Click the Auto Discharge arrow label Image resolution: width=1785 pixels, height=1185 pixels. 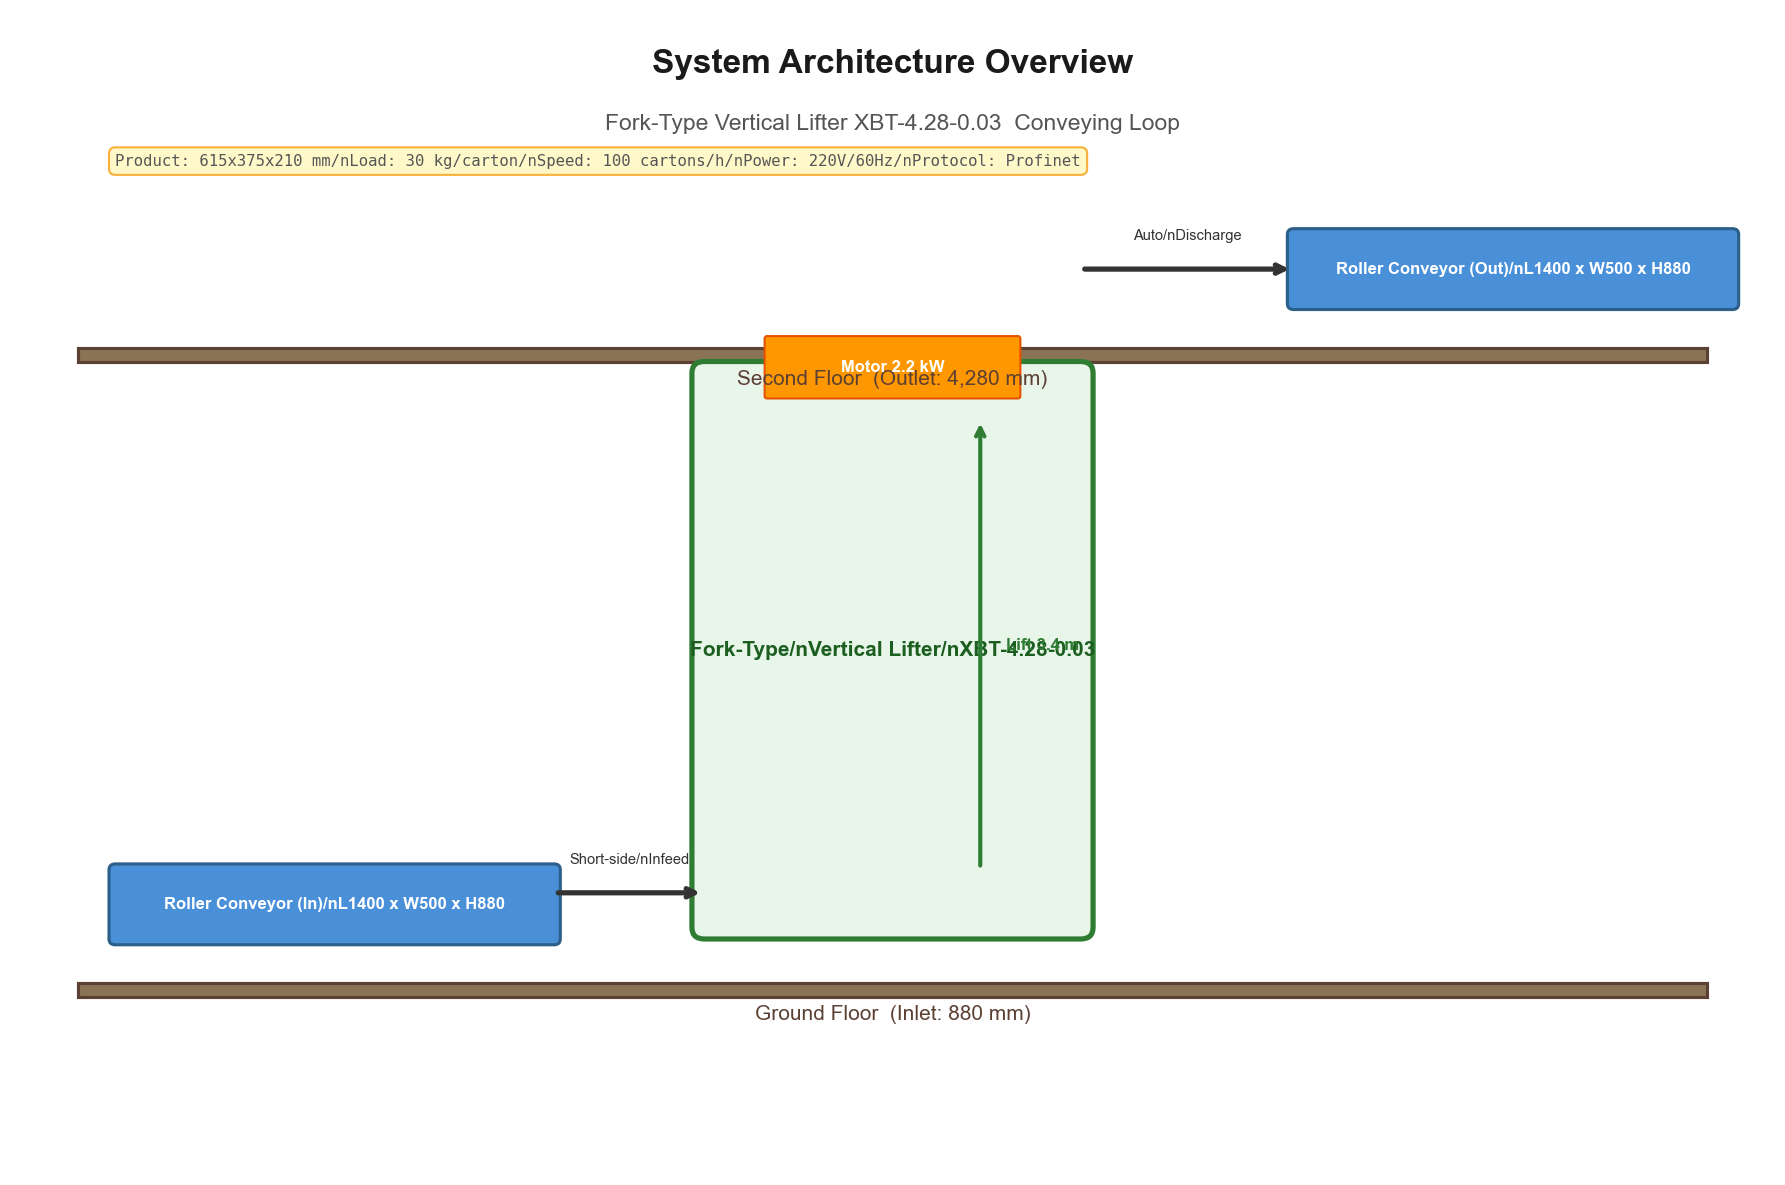point(1187,236)
